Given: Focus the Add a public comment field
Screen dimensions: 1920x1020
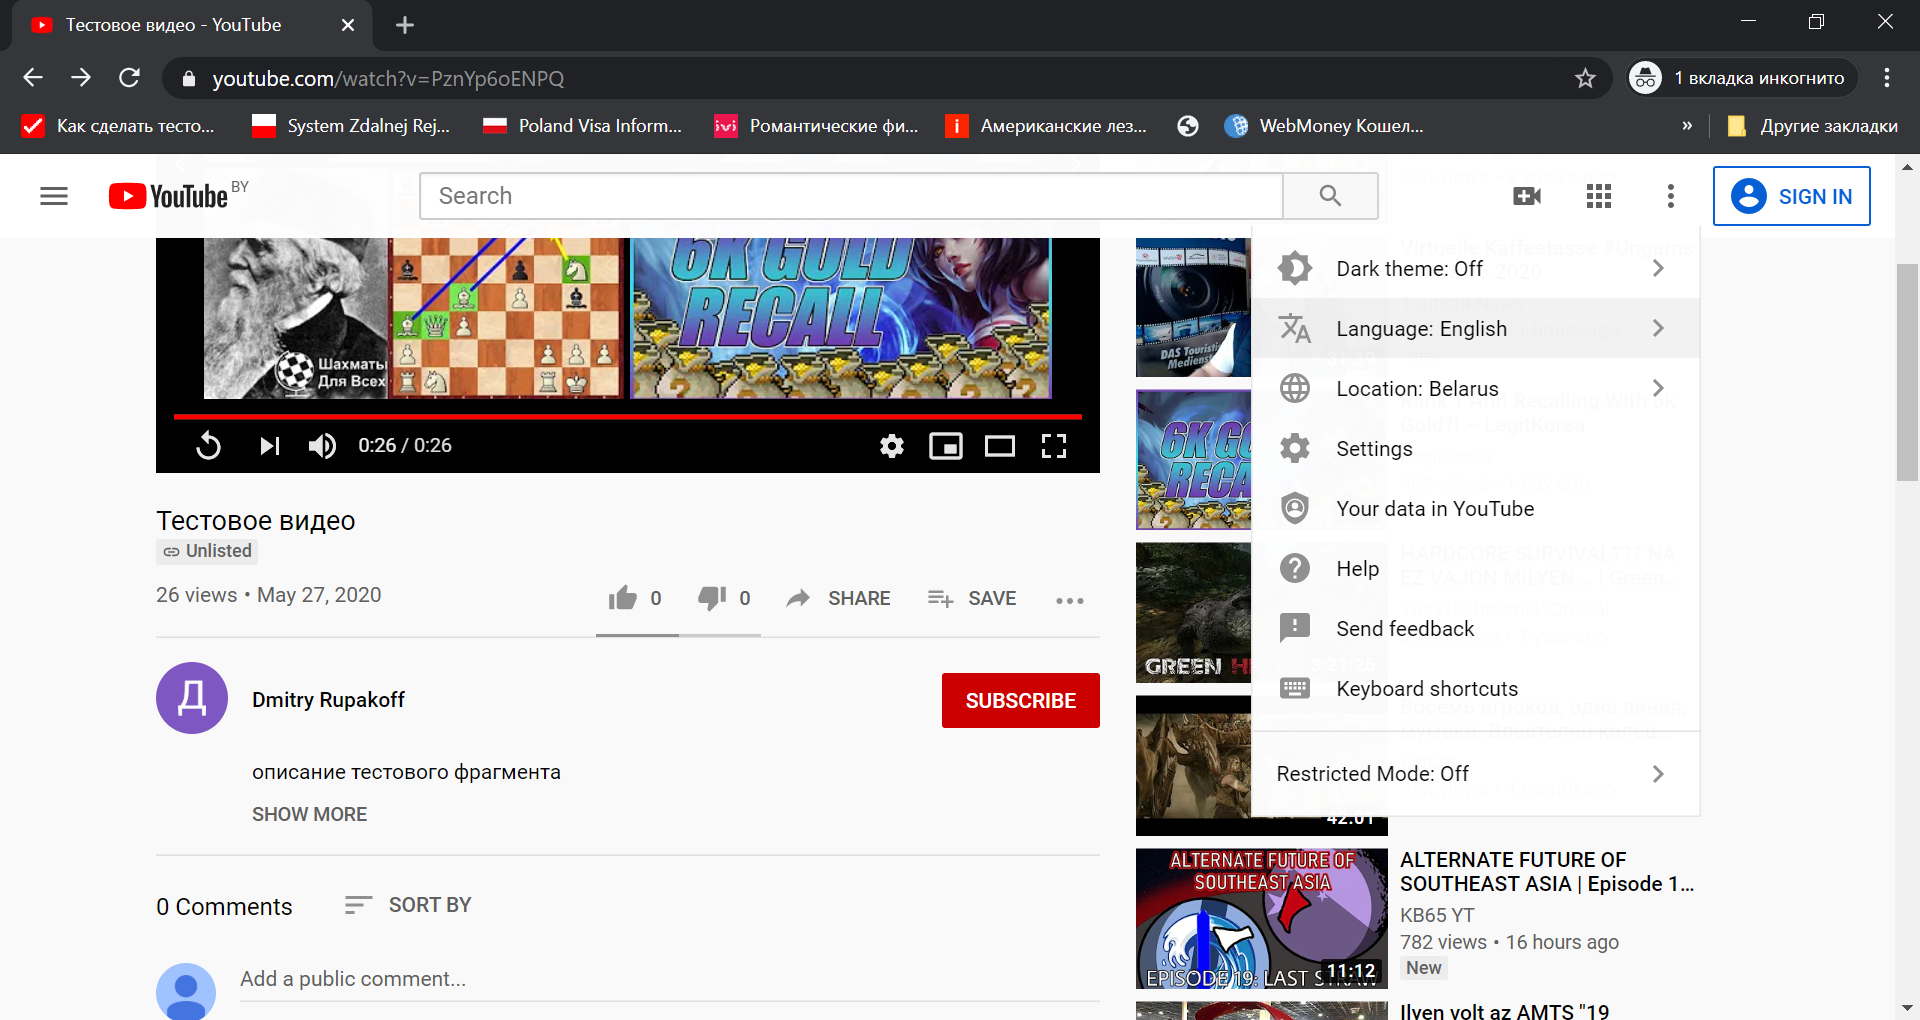Looking at the screenshot, I should click(x=670, y=980).
